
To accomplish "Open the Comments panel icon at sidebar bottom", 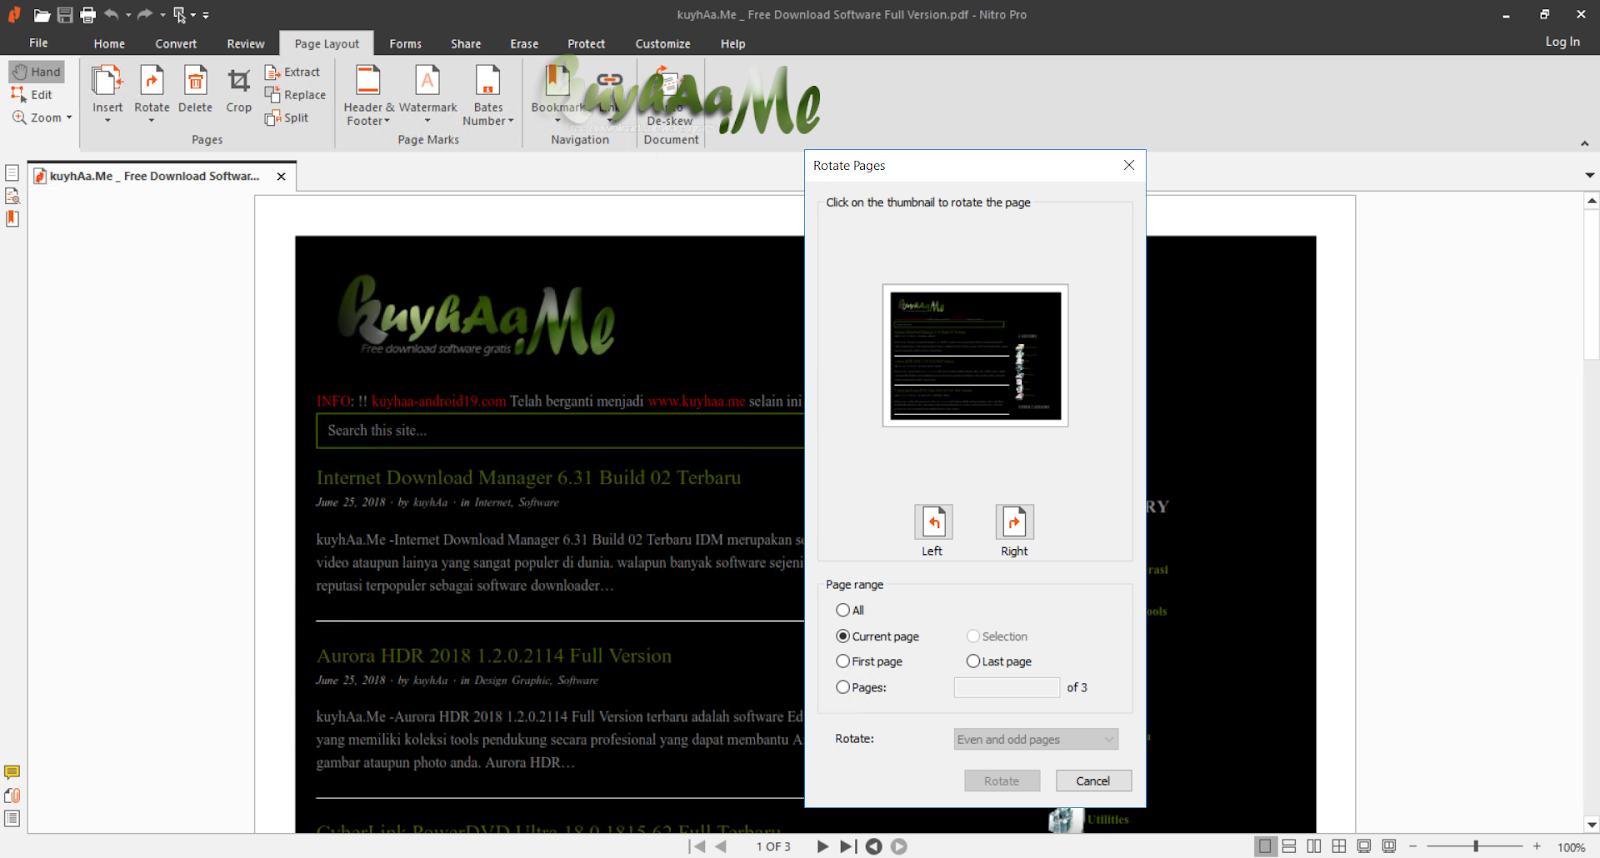I will click(x=12, y=772).
